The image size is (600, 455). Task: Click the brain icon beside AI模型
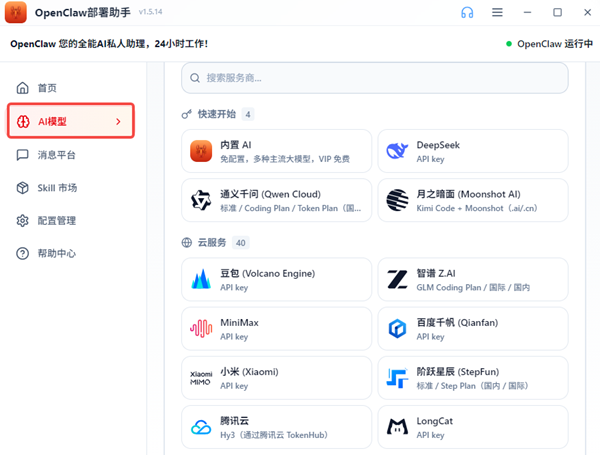click(23, 122)
